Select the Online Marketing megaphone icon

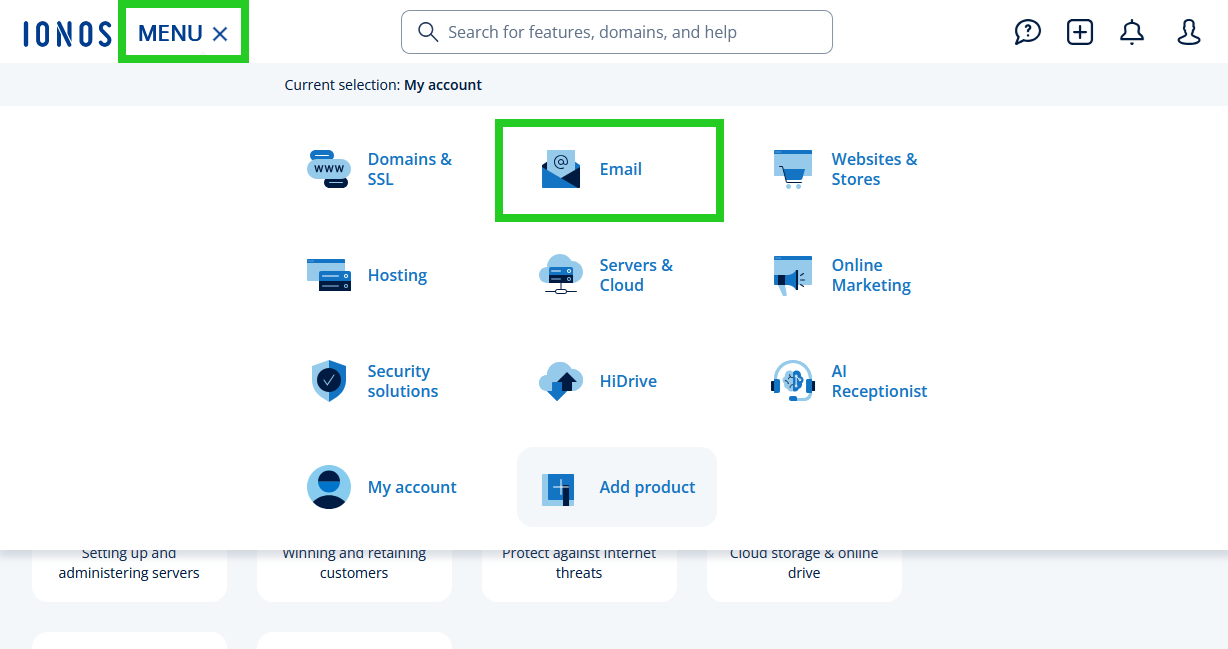792,275
